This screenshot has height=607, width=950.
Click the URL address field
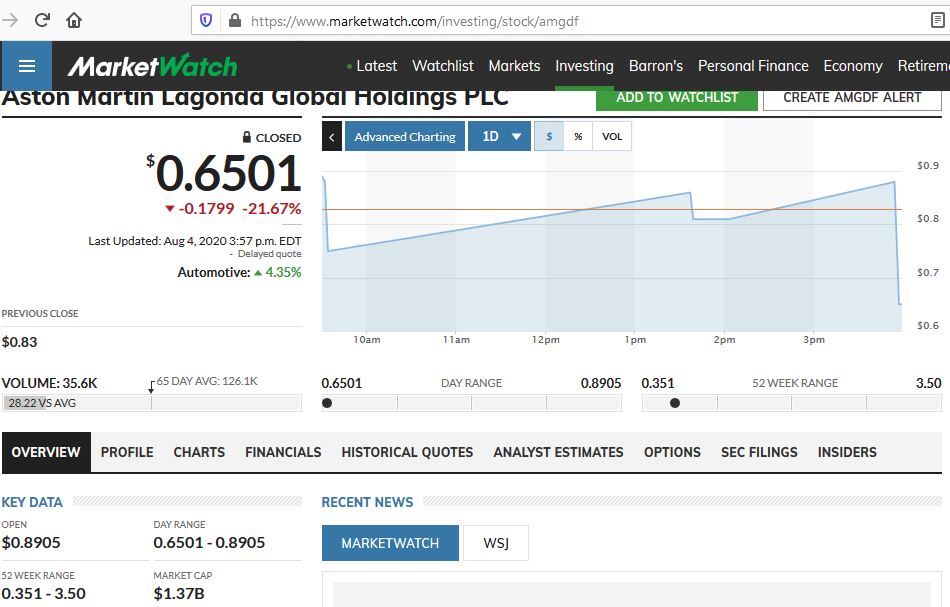[582, 21]
